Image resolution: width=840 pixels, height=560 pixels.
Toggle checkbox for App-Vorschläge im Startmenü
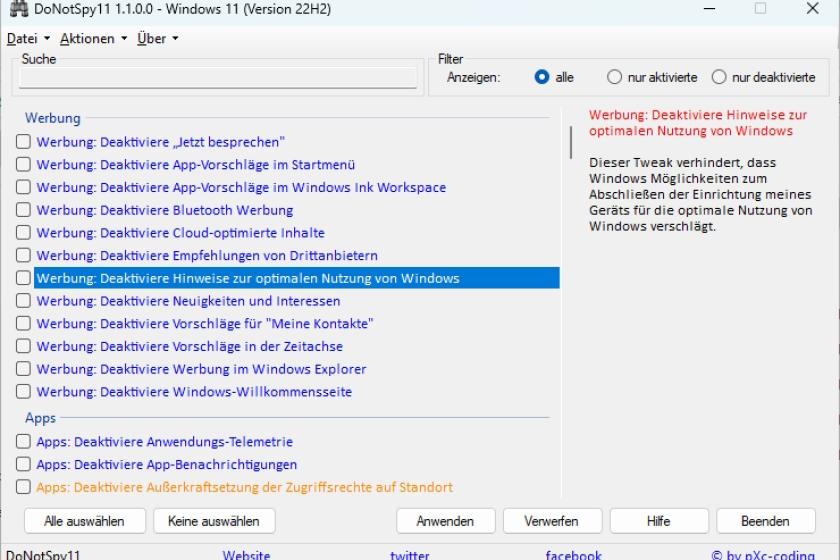tap(23, 164)
